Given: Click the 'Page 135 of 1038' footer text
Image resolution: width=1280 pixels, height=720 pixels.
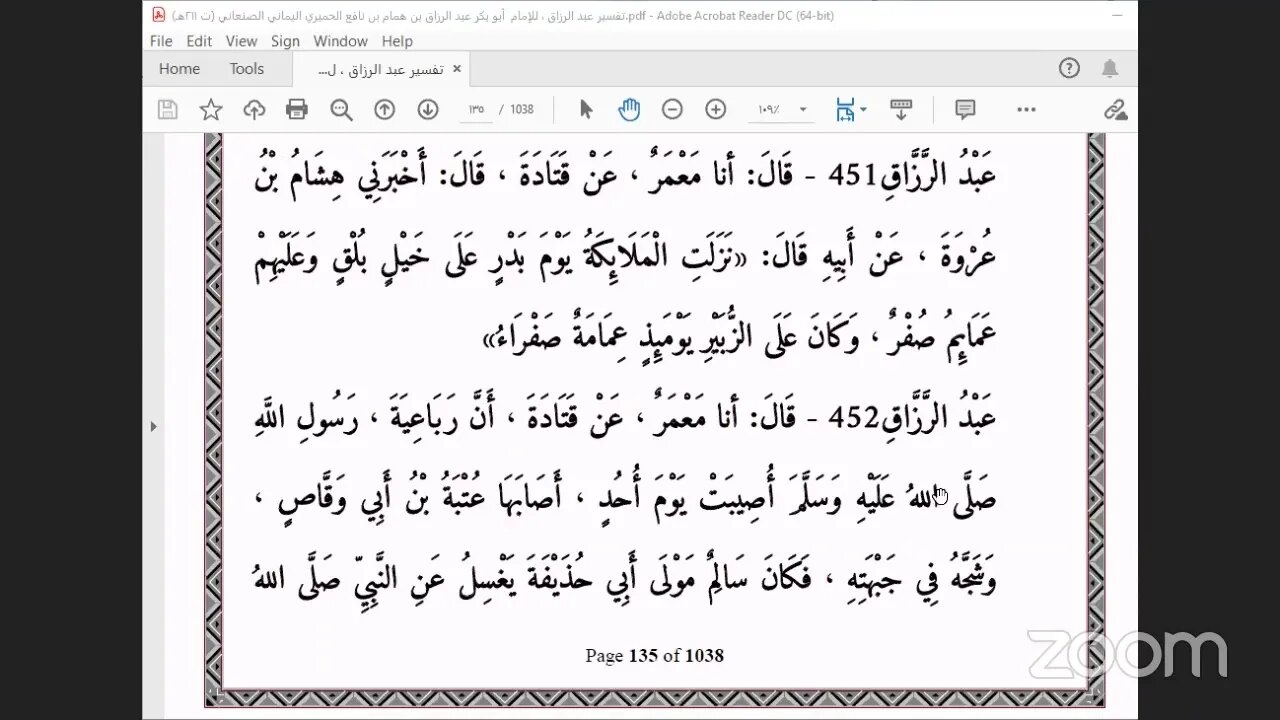Looking at the screenshot, I should point(654,656).
